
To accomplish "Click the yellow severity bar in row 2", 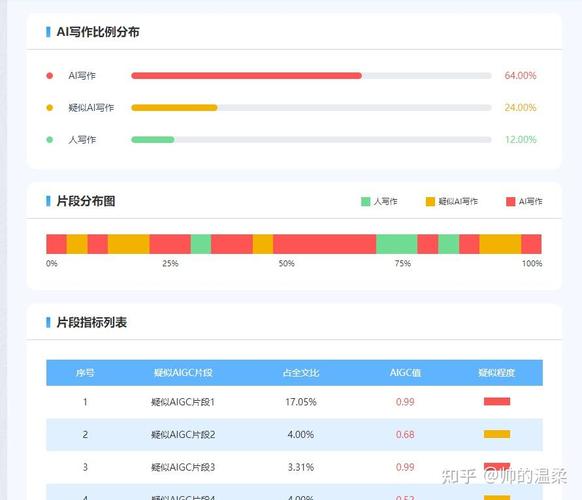I will tap(497, 434).
